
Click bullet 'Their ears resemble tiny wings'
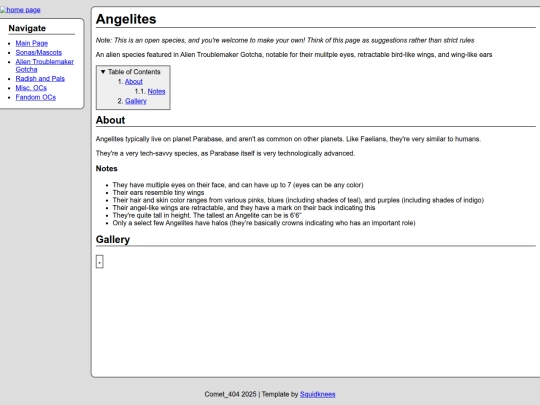click(x=158, y=193)
